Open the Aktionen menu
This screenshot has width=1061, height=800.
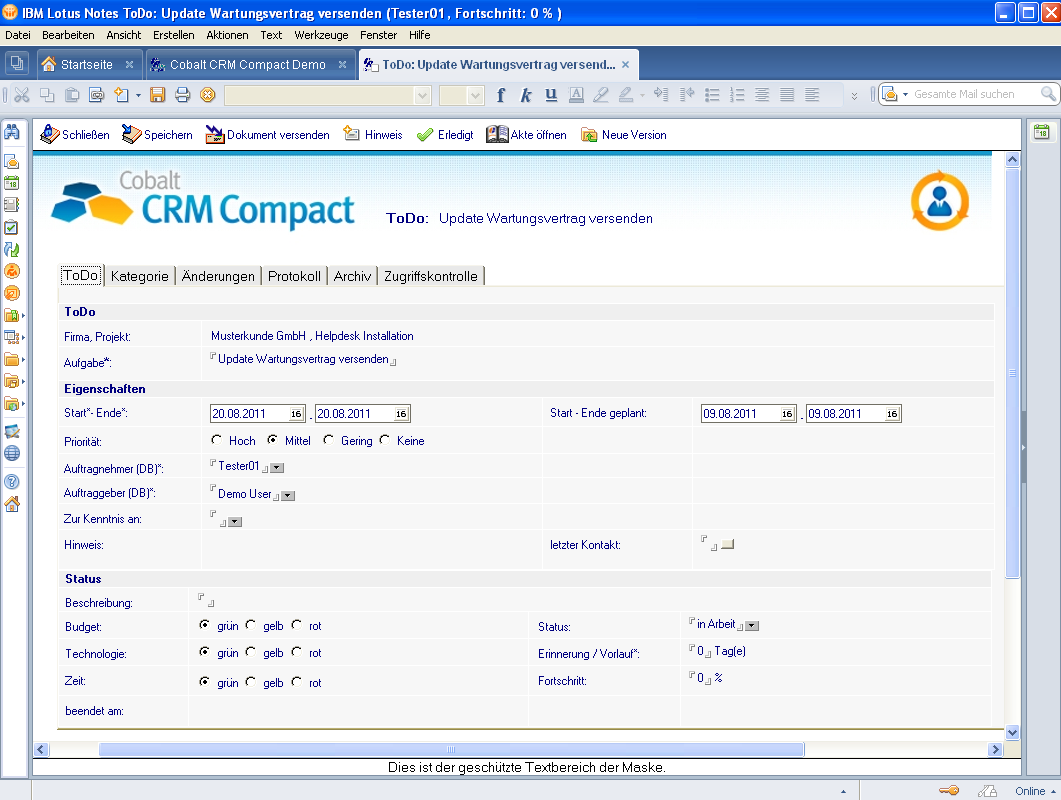pos(227,35)
